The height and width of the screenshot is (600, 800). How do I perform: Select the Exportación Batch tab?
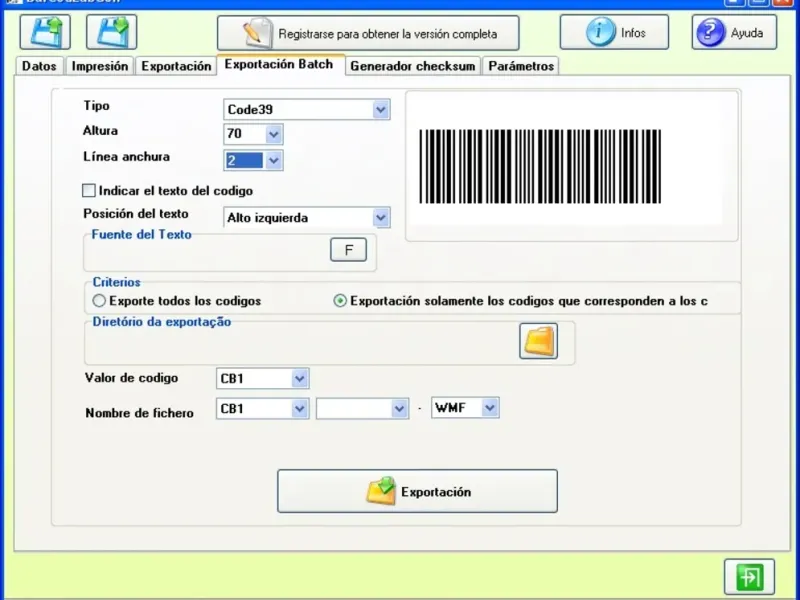point(281,64)
